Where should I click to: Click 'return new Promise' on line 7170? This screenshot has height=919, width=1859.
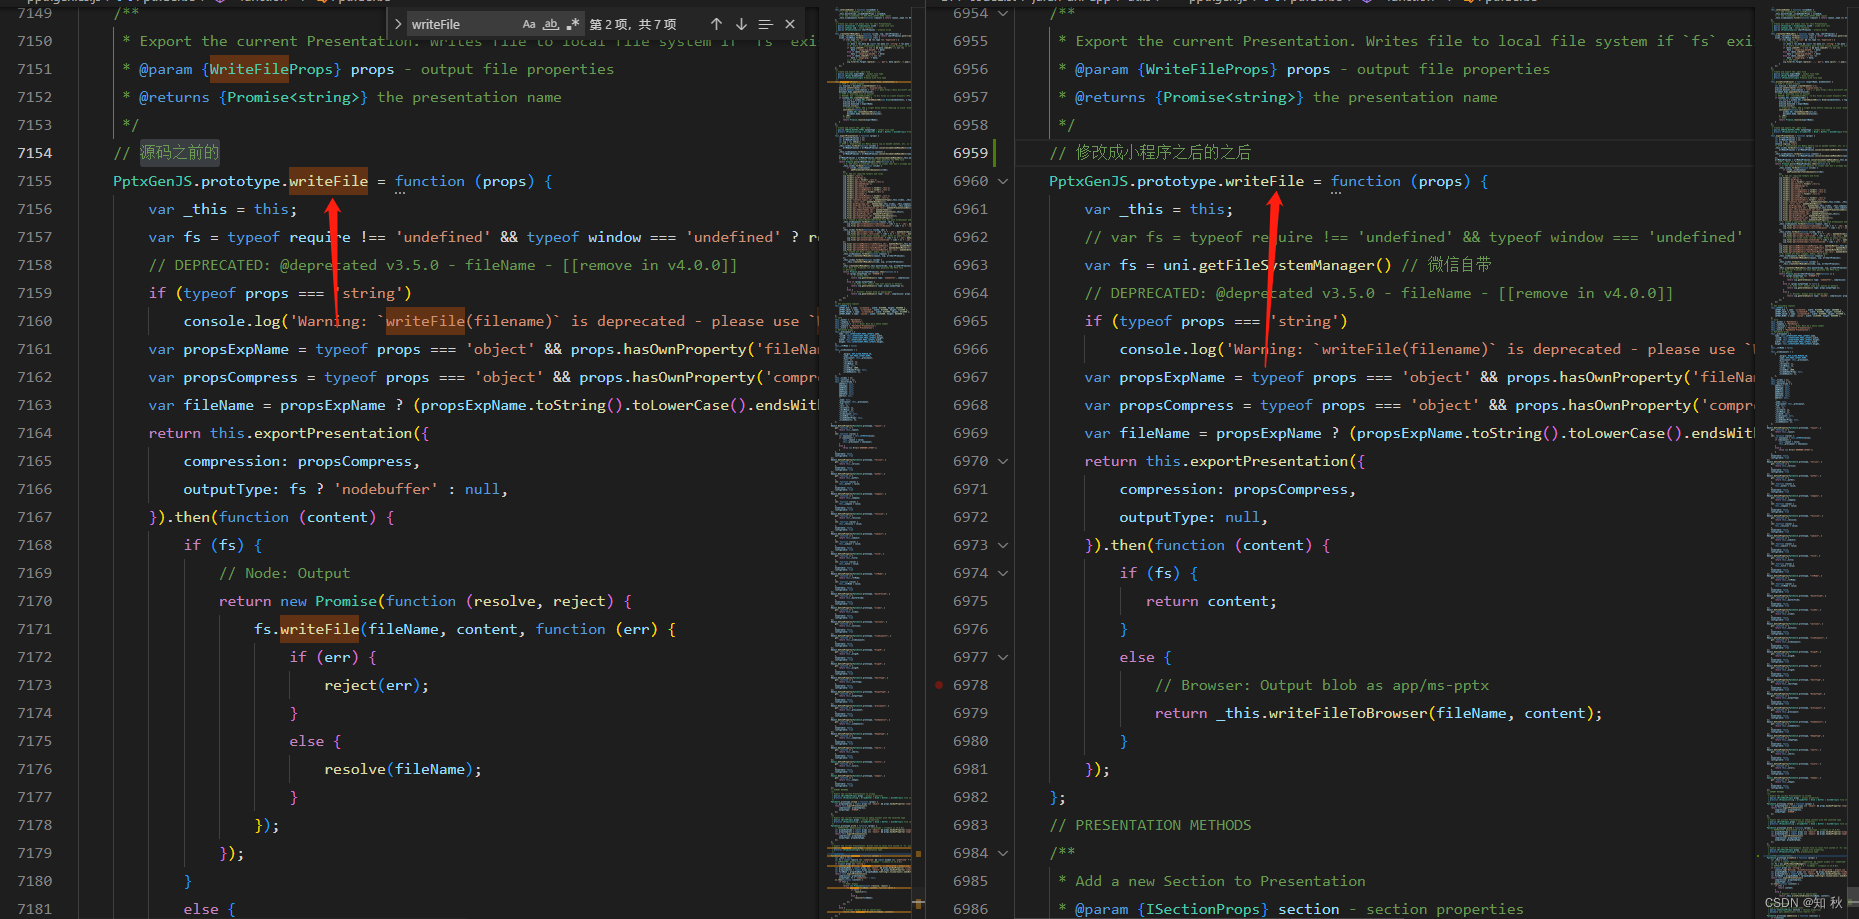click(298, 601)
